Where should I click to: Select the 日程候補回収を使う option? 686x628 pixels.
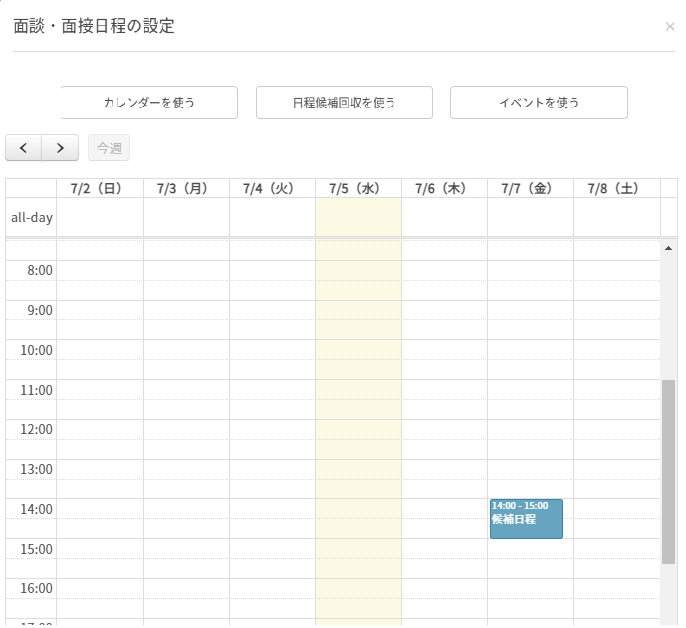344,102
